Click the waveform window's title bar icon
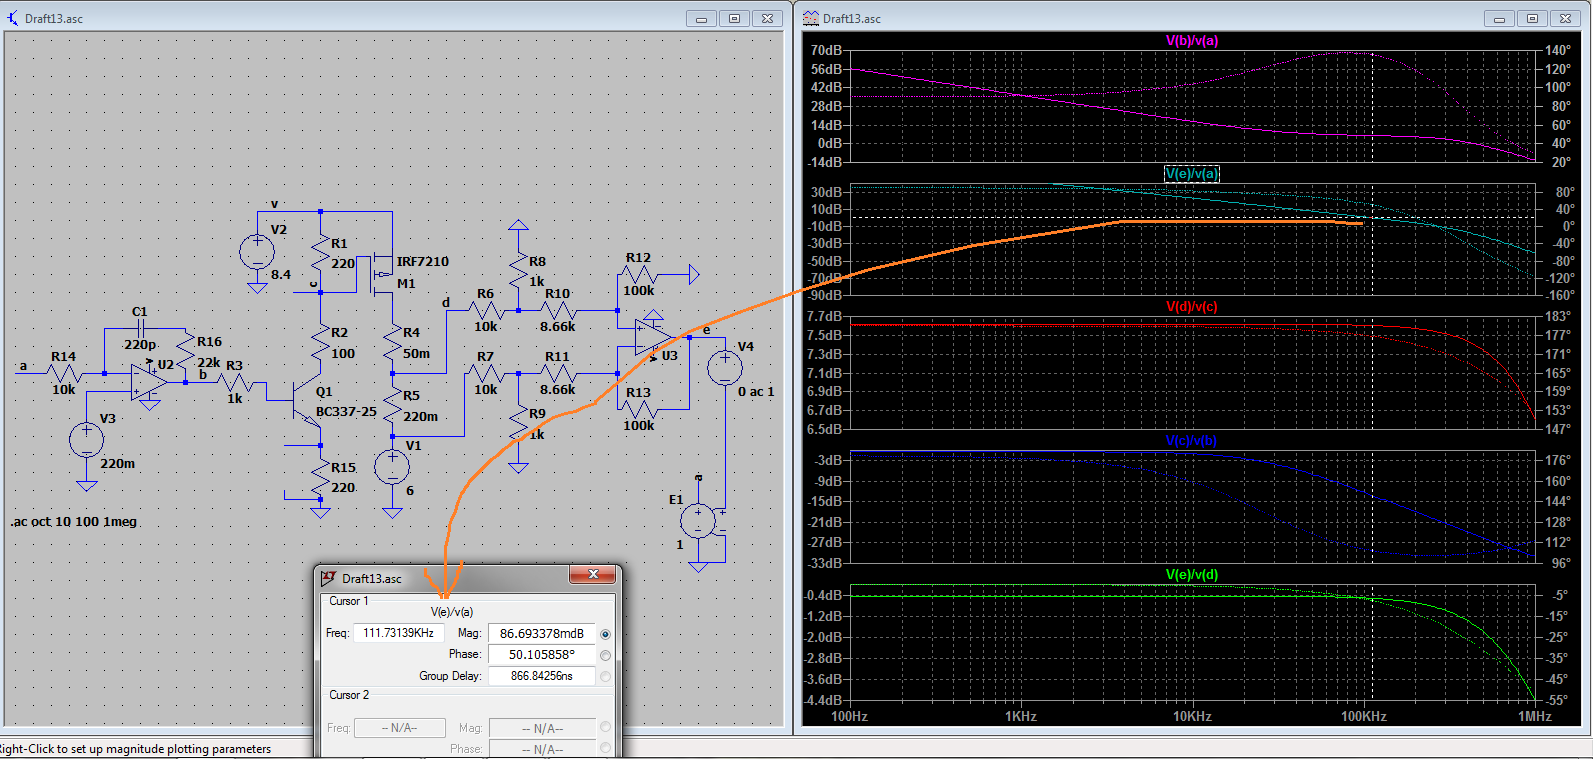Screen dimensions: 1593x759 pyautogui.click(x=811, y=18)
